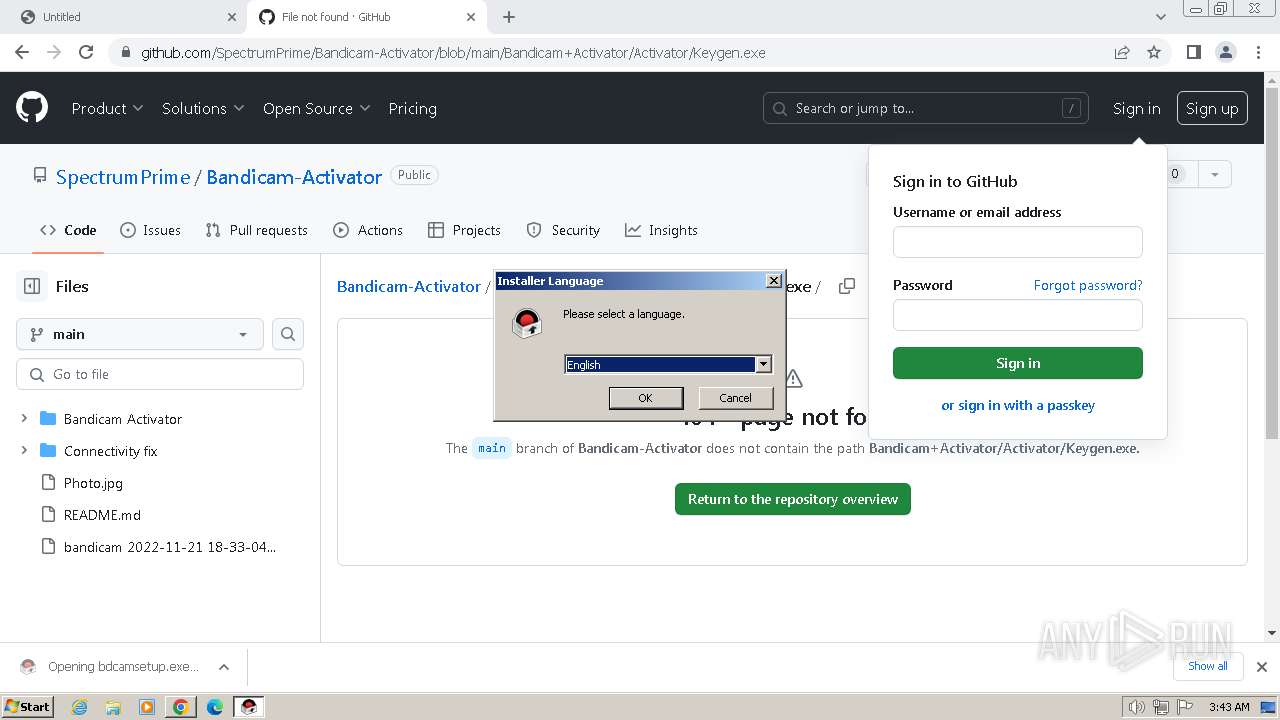
Task: Close the Installer Language dialog
Action: 774,281
